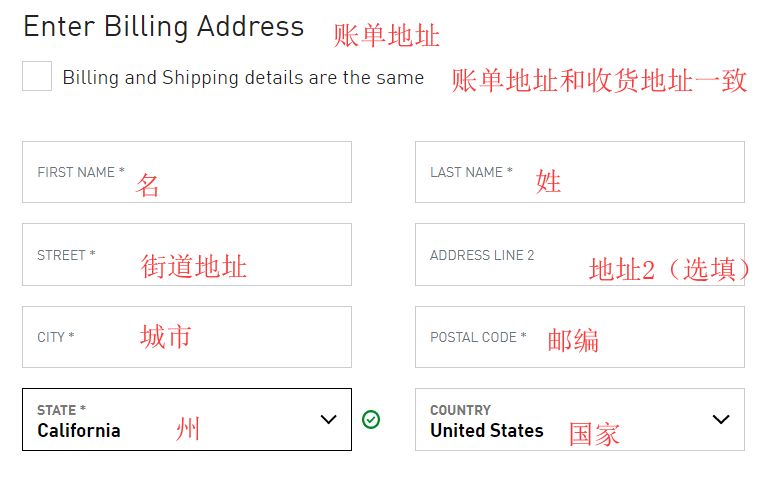
Task: Click the red 邮编 annotation
Action: pyautogui.click(x=573, y=340)
